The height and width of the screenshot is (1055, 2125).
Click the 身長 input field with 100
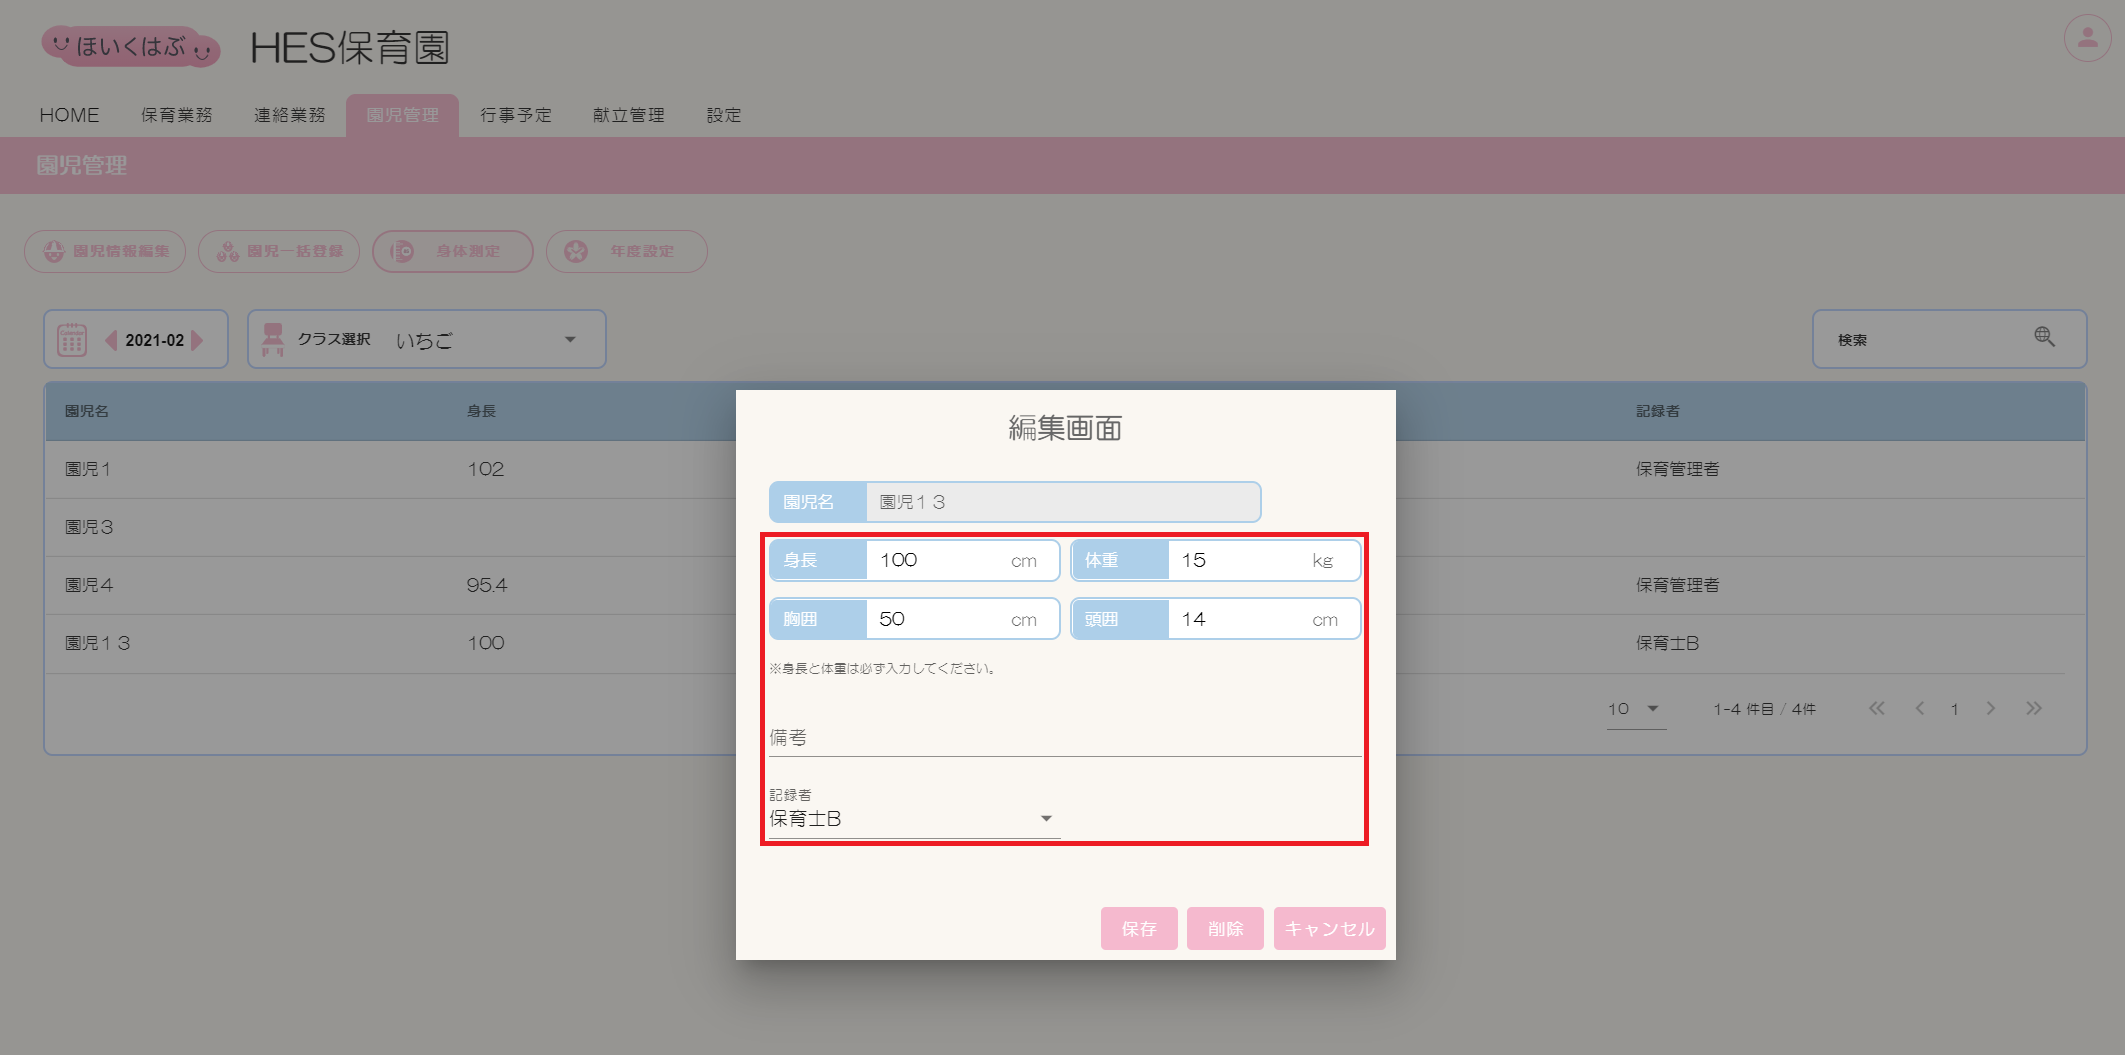click(x=939, y=560)
